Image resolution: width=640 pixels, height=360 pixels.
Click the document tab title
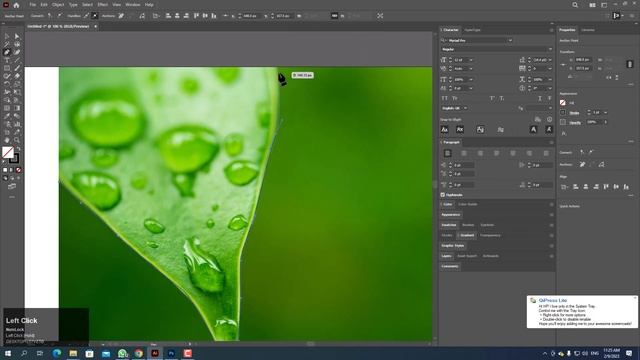(x=58, y=26)
